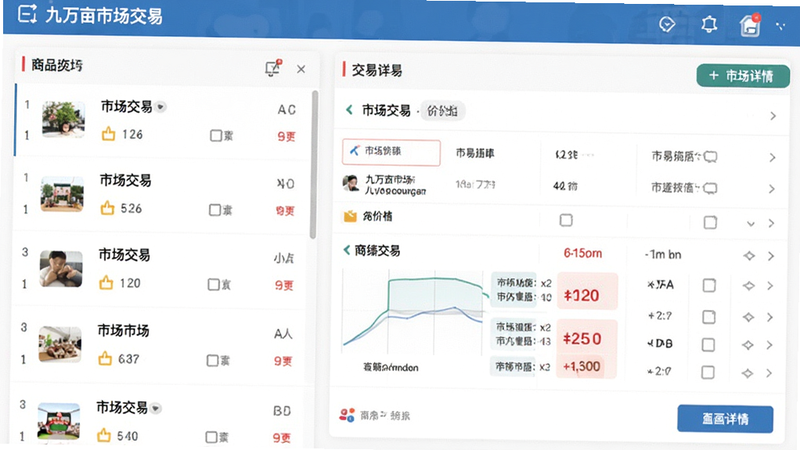The image size is (800, 450).
Task: Expand right chevron of the -1m bn row
Action: tap(771, 256)
